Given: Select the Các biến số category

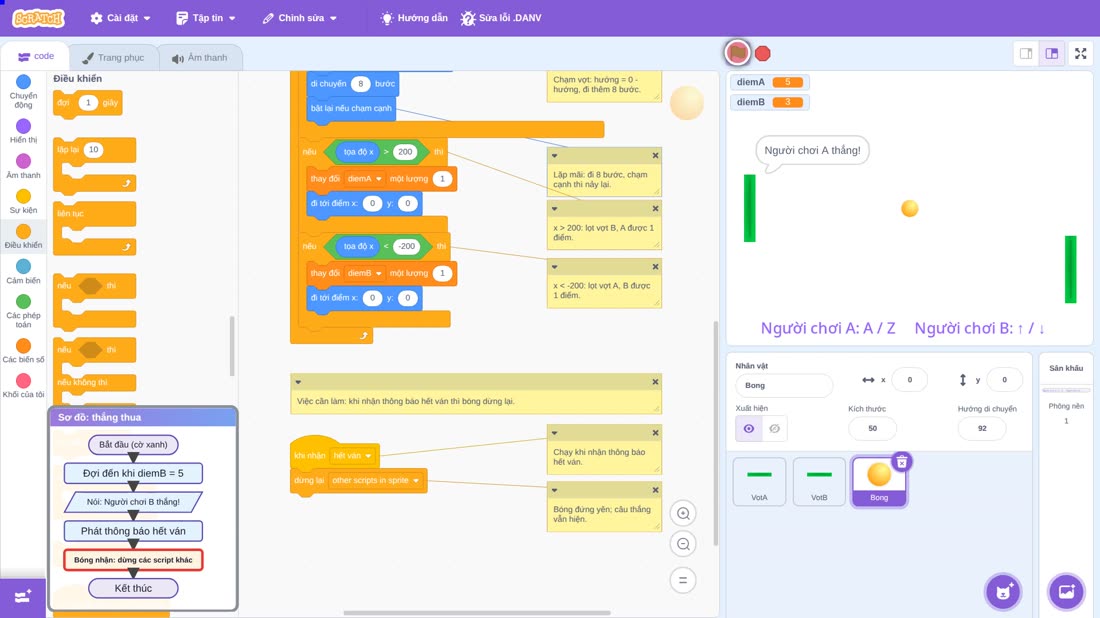Looking at the screenshot, I should click(x=23, y=351).
